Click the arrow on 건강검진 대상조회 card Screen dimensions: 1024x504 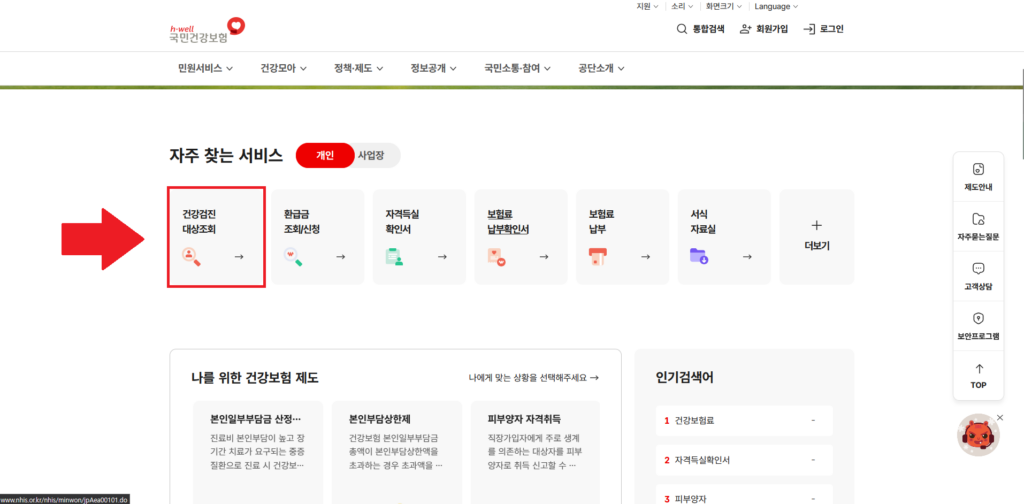pos(239,257)
